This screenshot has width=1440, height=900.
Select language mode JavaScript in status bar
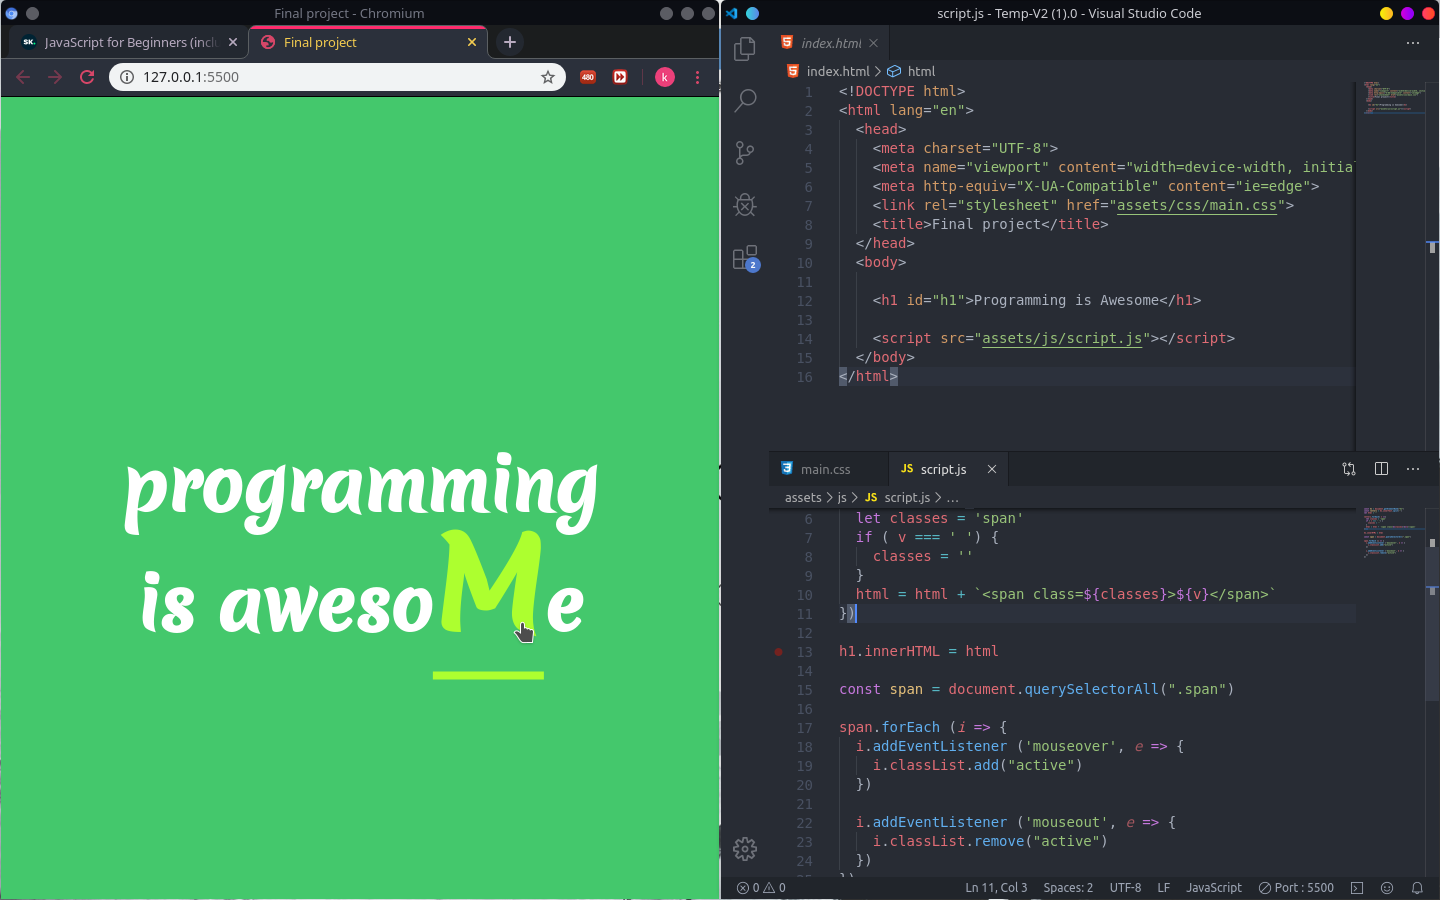pos(1214,888)
